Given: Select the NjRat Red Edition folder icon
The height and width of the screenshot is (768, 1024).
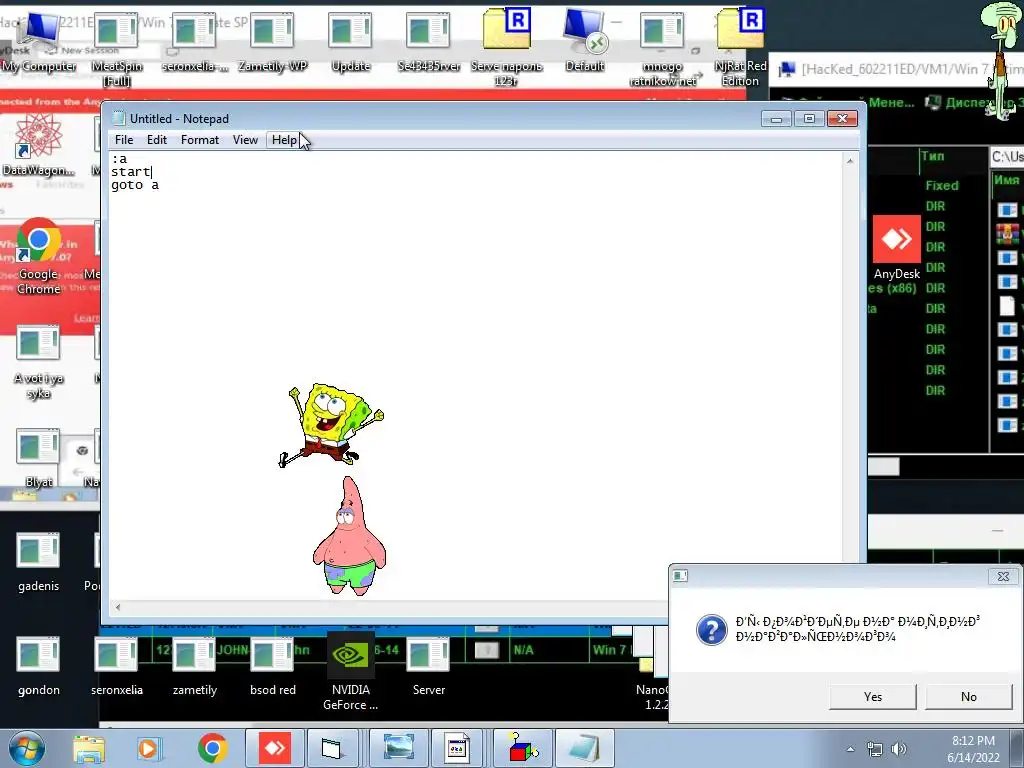Looking at the screenshot, I should point(740,48).
